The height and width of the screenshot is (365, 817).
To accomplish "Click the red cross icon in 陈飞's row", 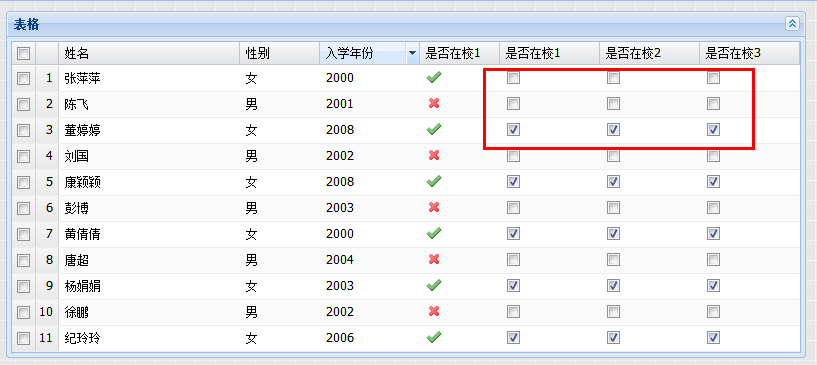I will 434,104.
